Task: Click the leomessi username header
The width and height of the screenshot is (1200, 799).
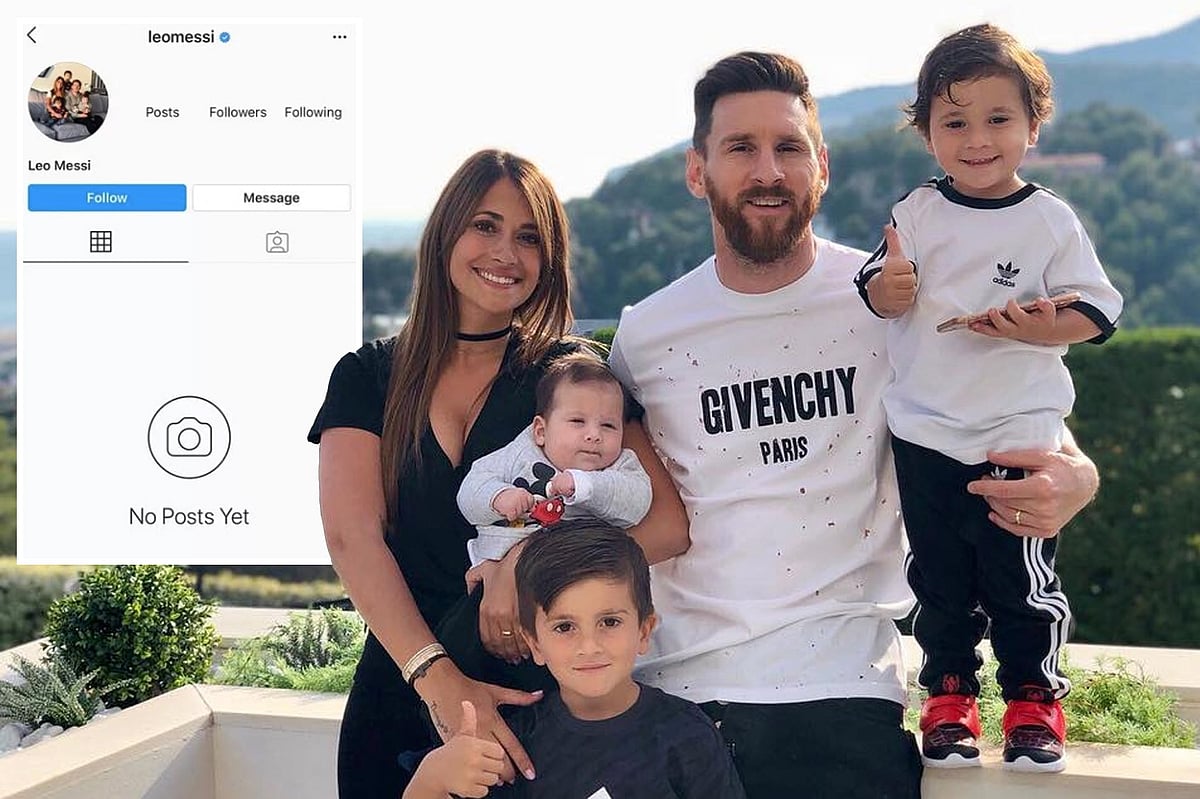Action: [181, 37]
